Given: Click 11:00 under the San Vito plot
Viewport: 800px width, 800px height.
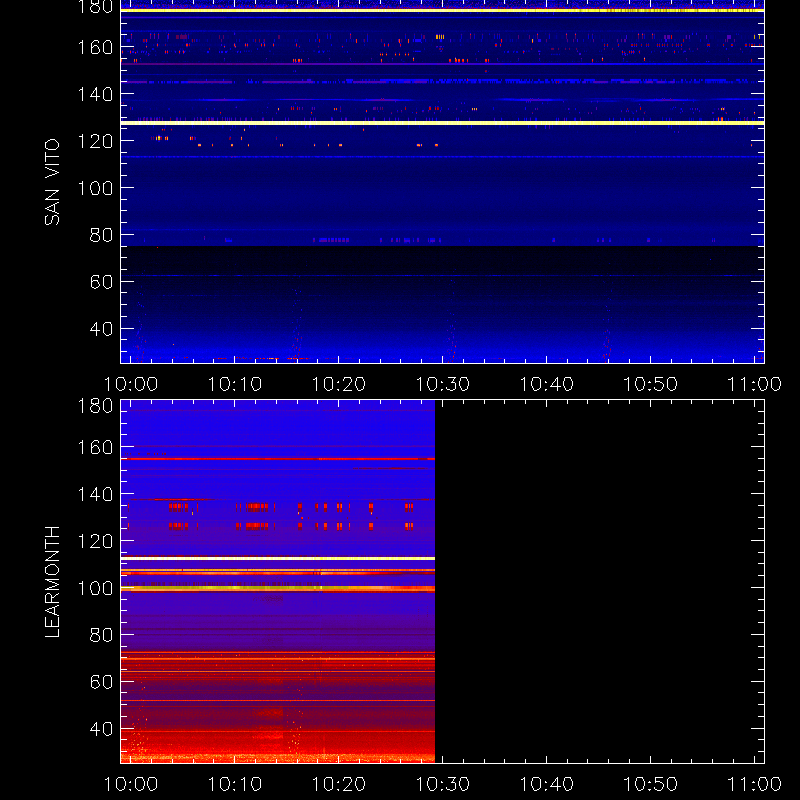Looking at the screenshot, I should click(x=754, y=384).
